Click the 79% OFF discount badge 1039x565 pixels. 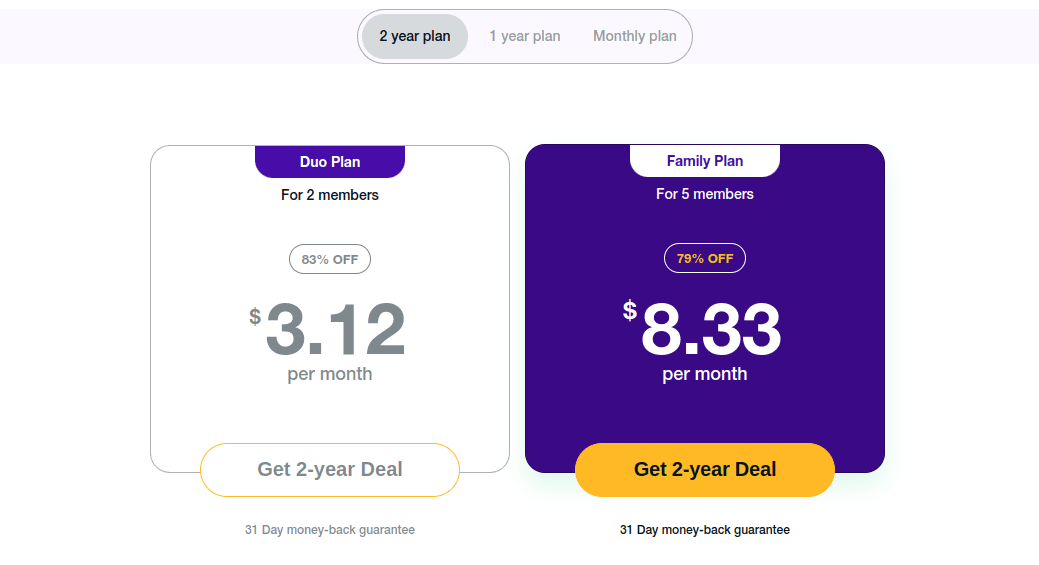point(705,259)
